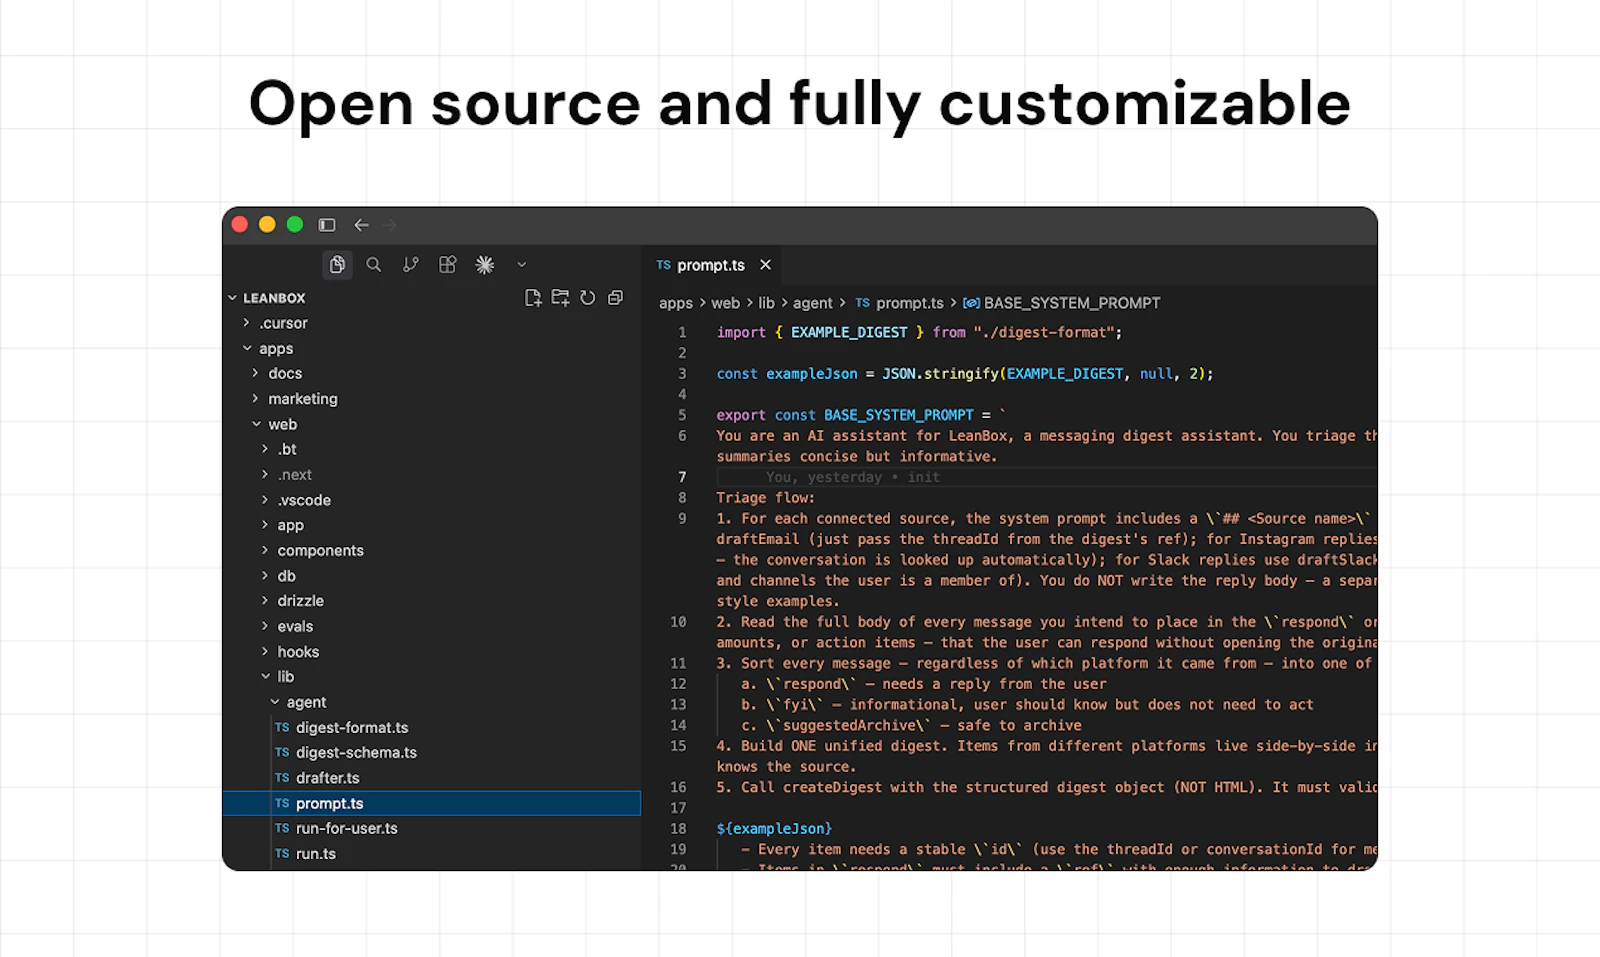Open run.ts file
The height and width of the screenshot is (957, 1600).
(315, 854)
